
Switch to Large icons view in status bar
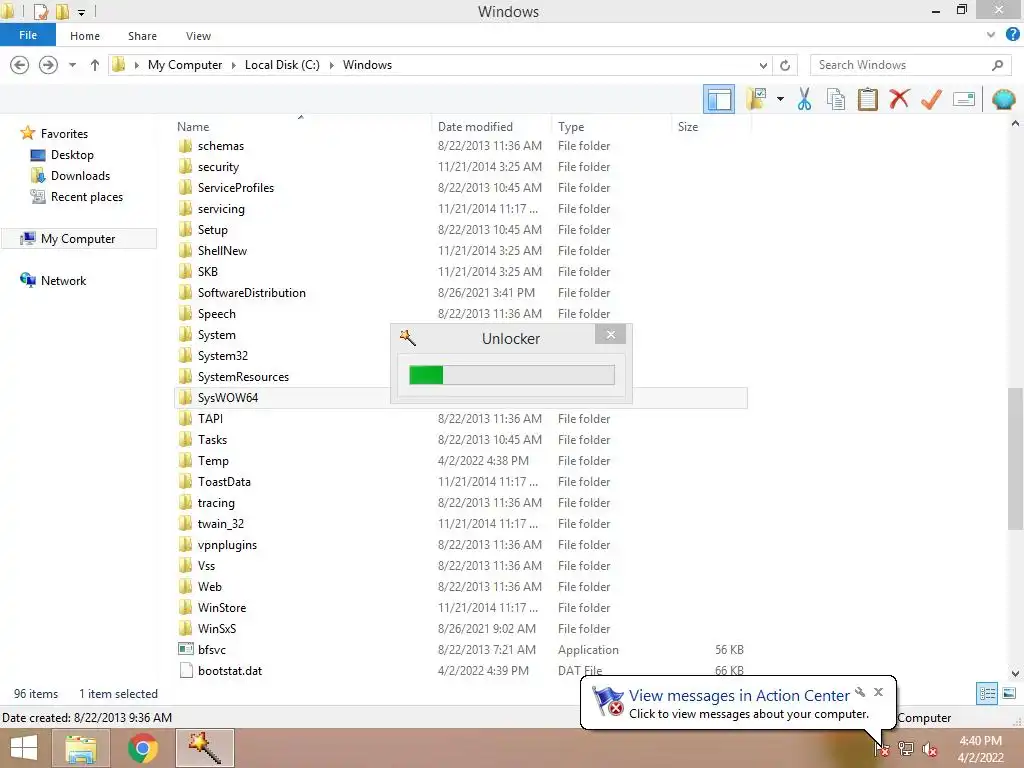pos(1009,693)
